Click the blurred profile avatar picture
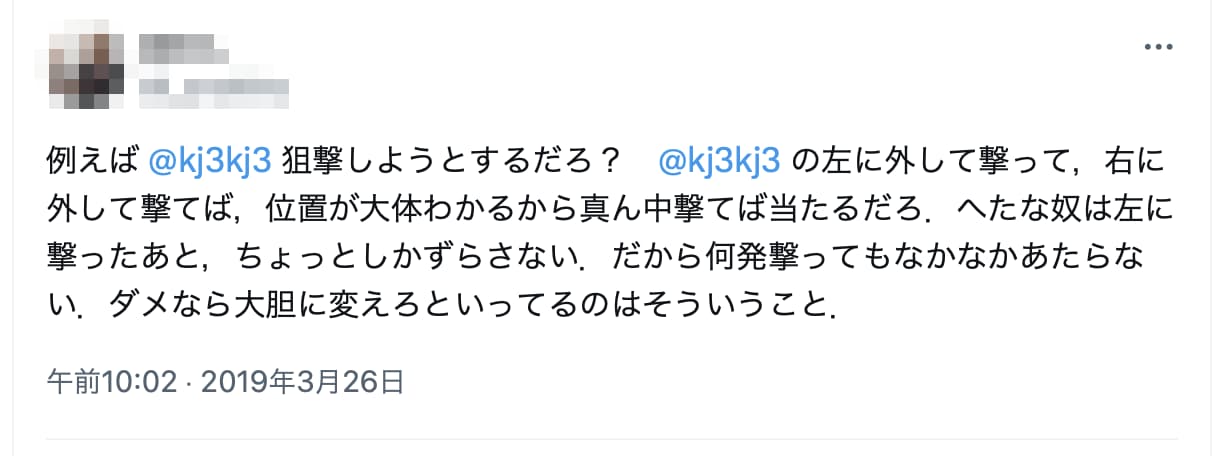The width and height of the screenshot is (1229, 456). [x=85, y=71]
